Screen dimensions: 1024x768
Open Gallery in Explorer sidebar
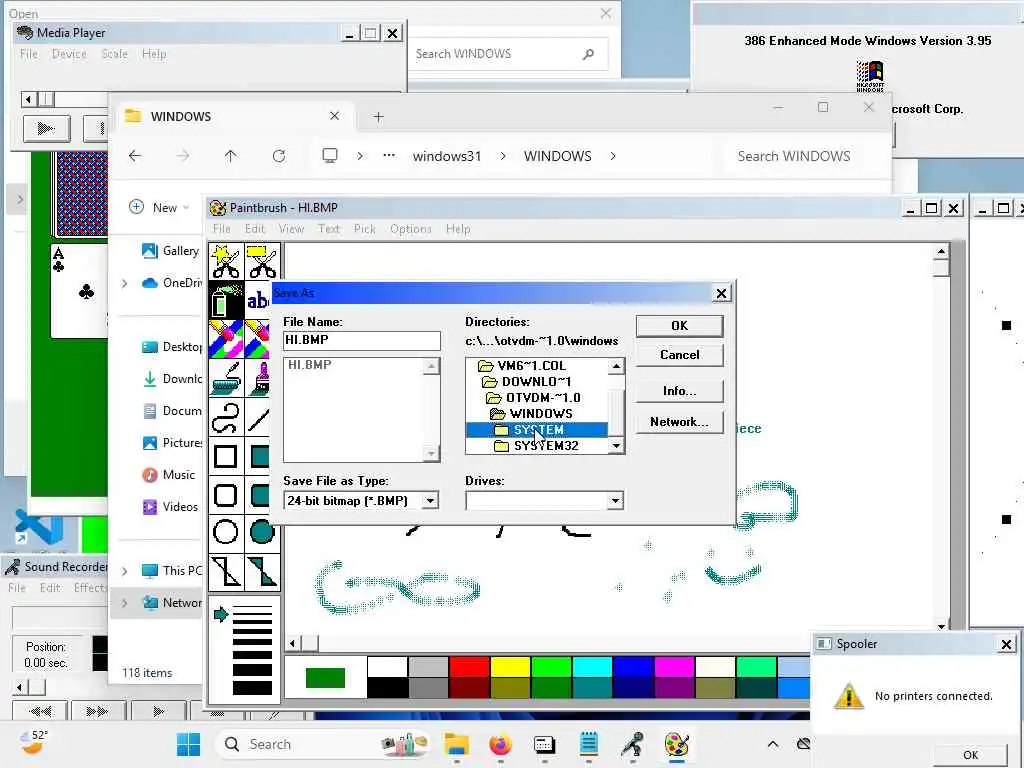tap(171, 251)
